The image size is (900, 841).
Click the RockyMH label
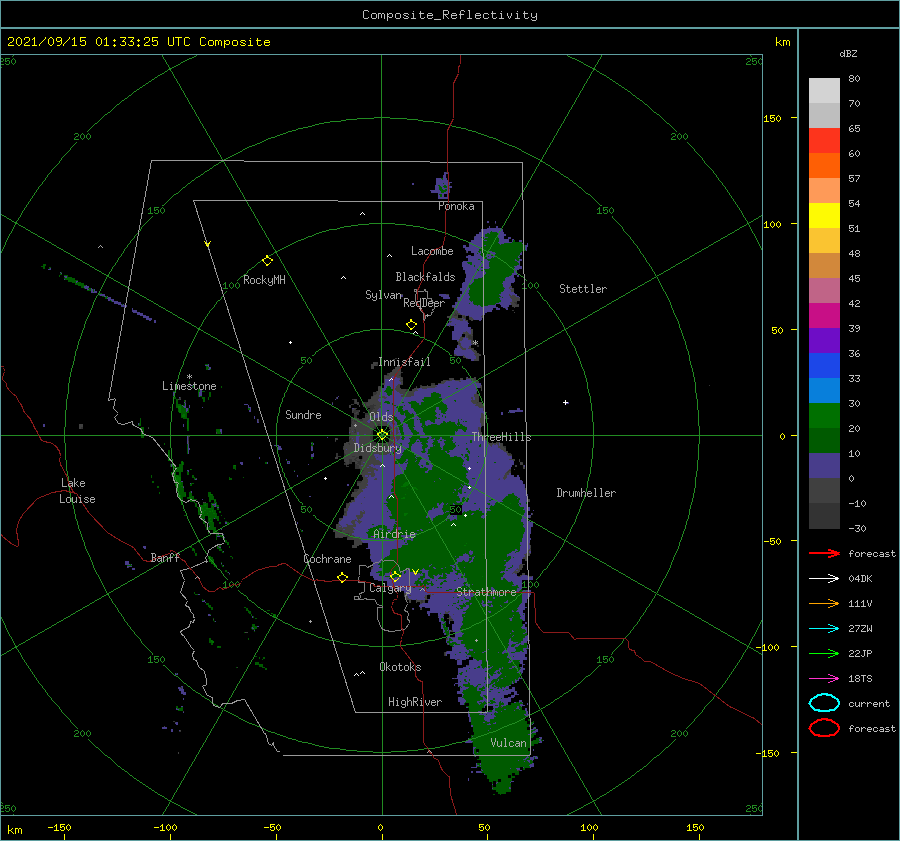tap(264, 280)
